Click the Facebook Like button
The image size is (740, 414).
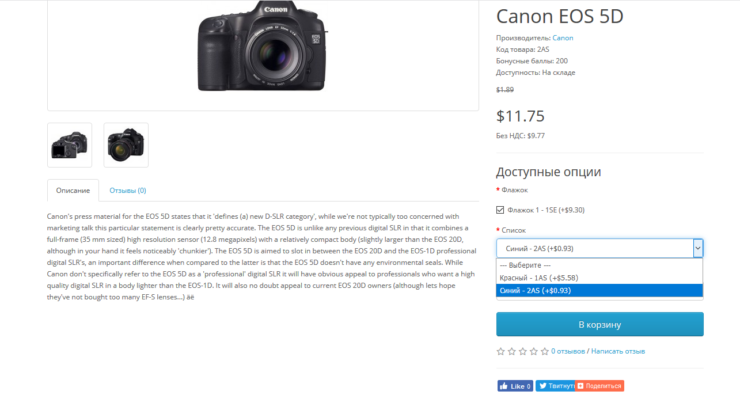(515, 386)
